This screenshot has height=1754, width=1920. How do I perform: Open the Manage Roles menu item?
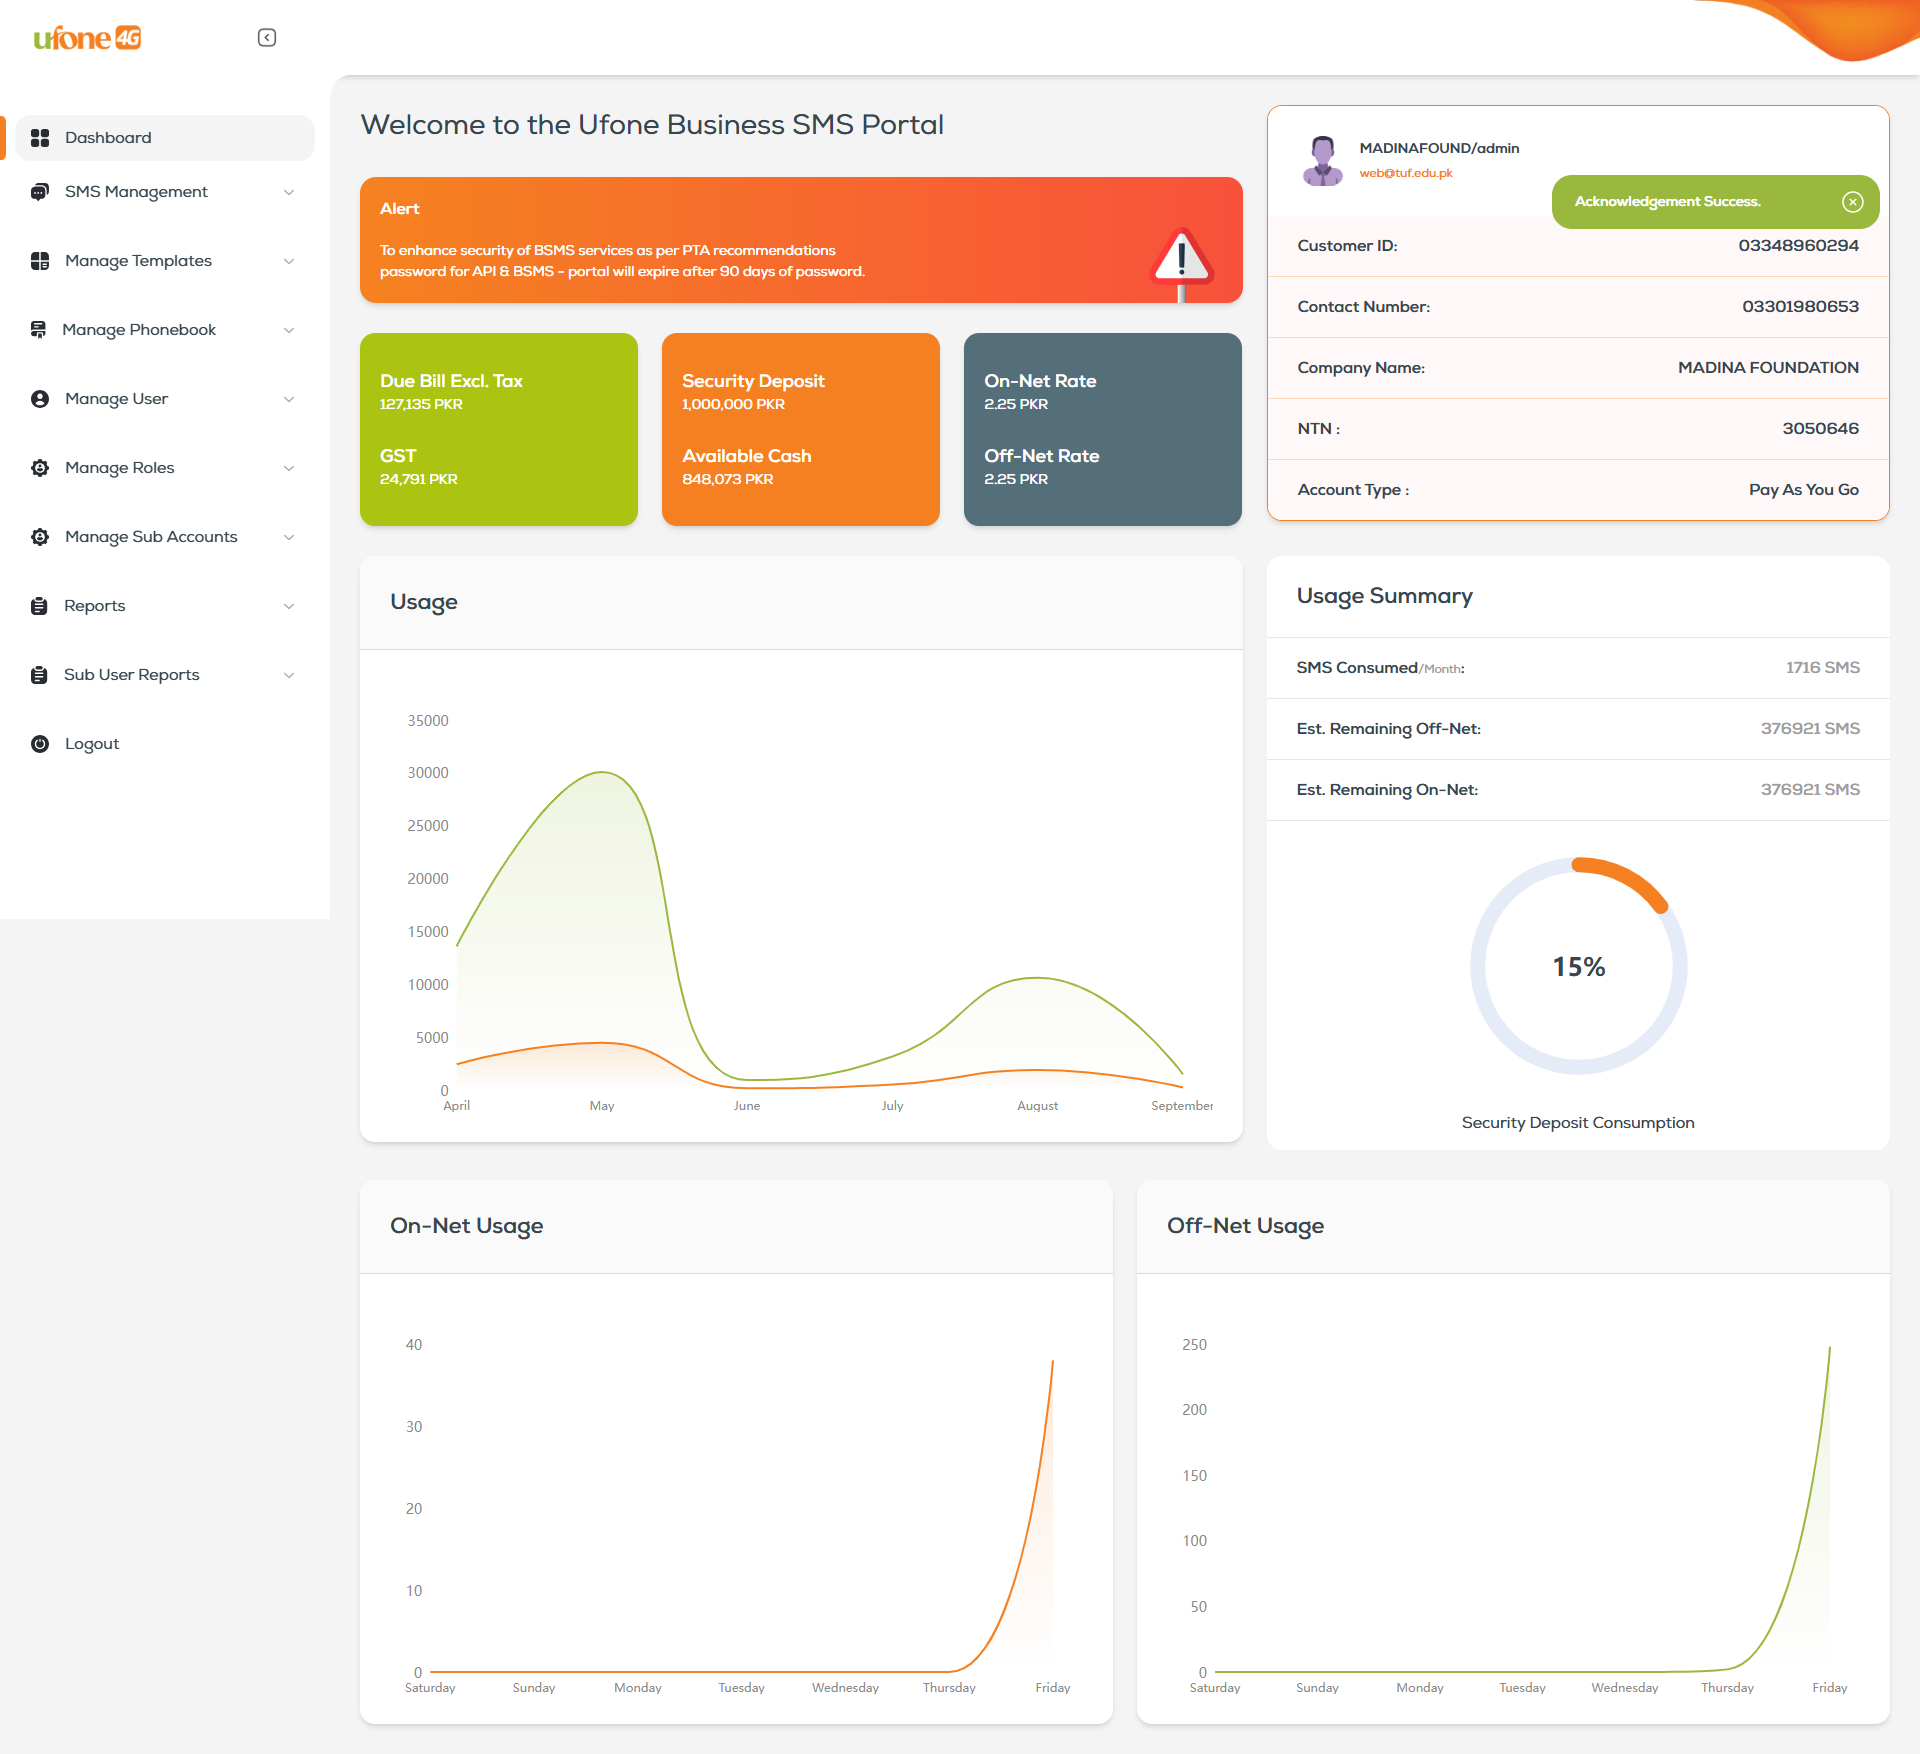119,468
